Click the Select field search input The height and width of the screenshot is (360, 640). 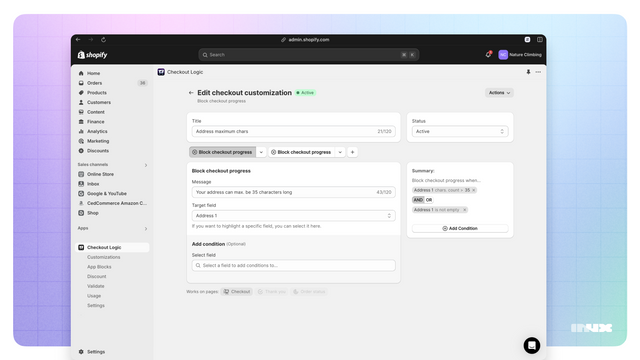coord(293,265)
